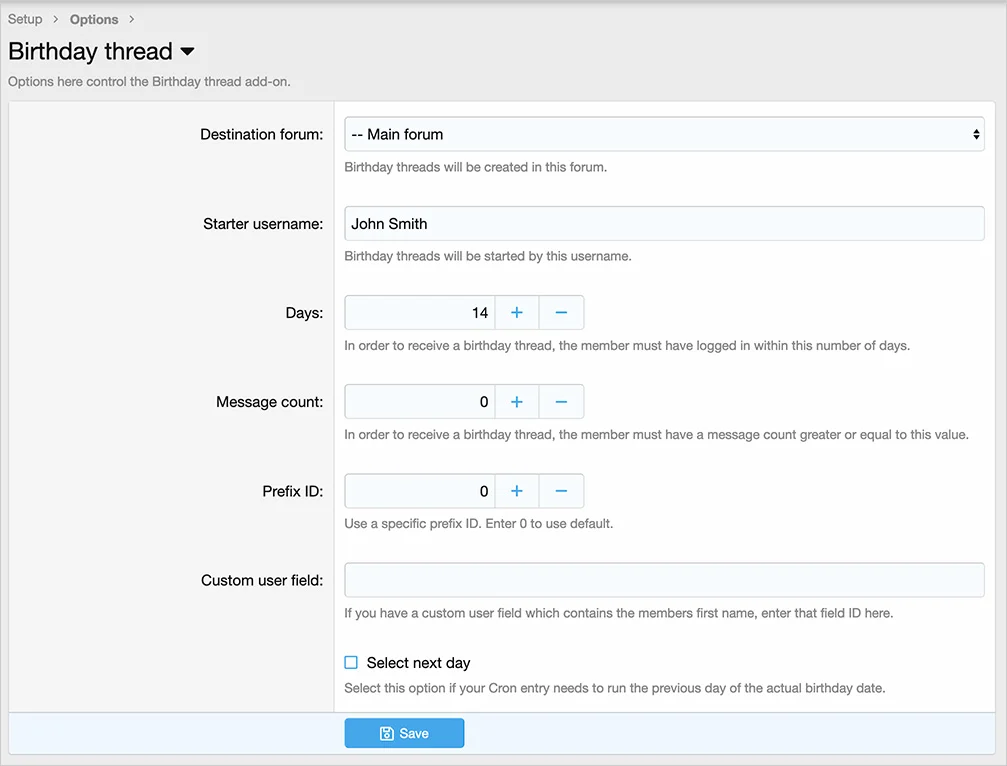The width and height of the screenshot is (1007, 766).
Task: Decrease the Days value with minus button
Action: (x=561, y=313)
